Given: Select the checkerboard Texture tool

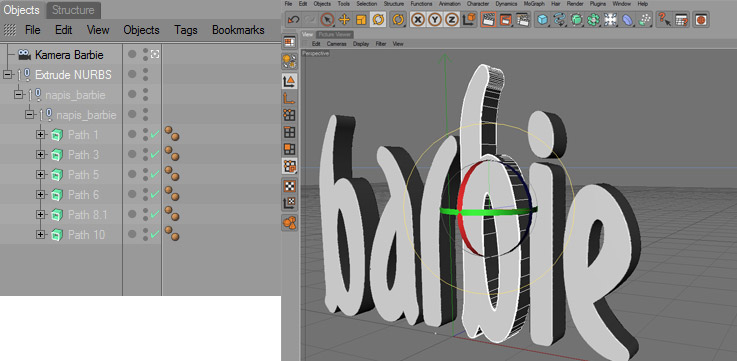Looking at the screenshot, I should [x=290, y=186].
